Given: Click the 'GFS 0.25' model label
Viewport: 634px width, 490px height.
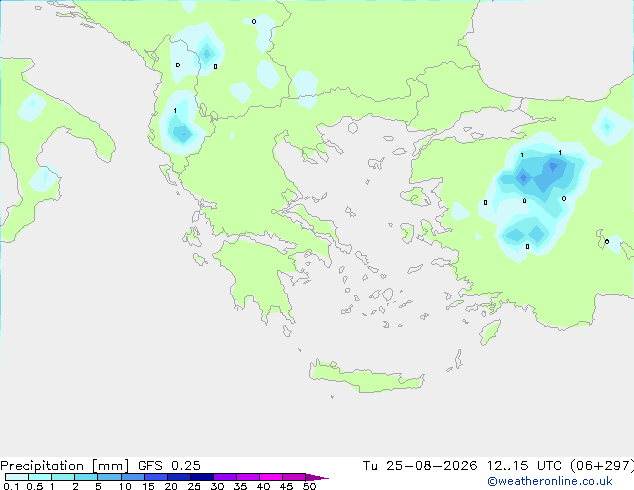Looking at the screenshot, I should [169, 466].
